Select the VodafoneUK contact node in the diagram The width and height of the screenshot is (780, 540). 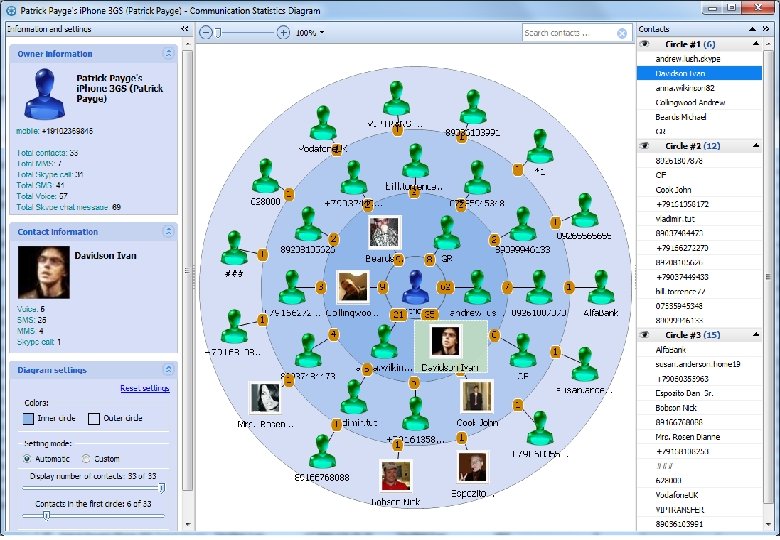tap(323, 122)
